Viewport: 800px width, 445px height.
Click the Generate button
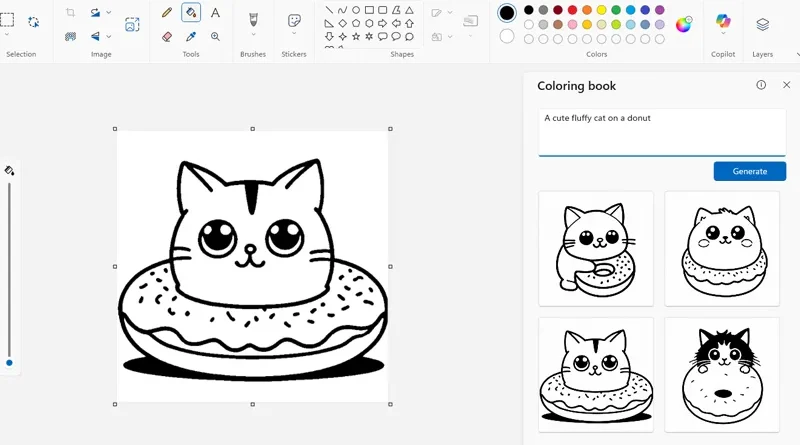749,171
